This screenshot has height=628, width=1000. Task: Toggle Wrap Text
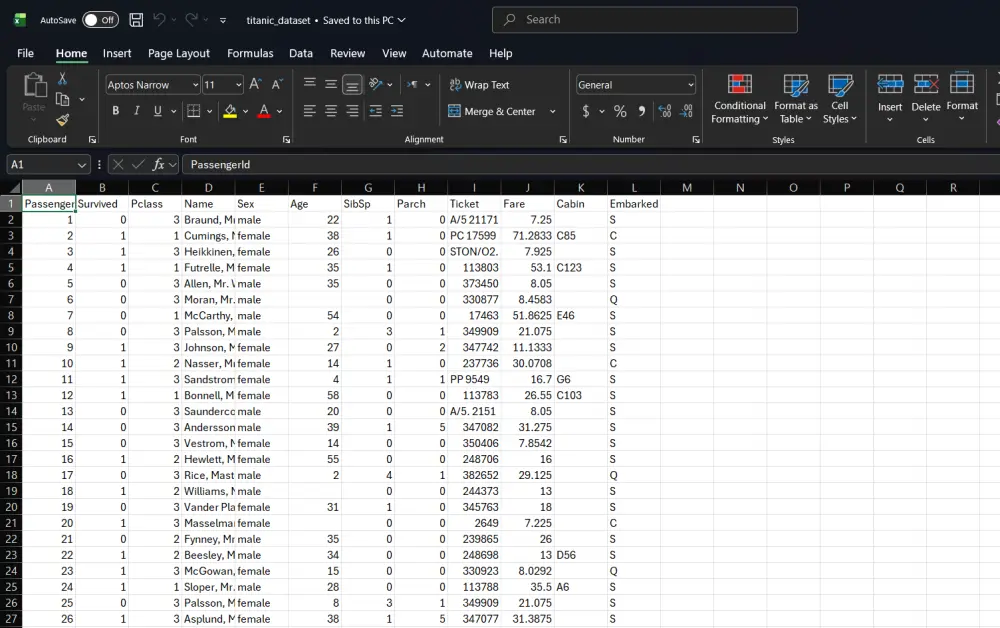[480, 85]
